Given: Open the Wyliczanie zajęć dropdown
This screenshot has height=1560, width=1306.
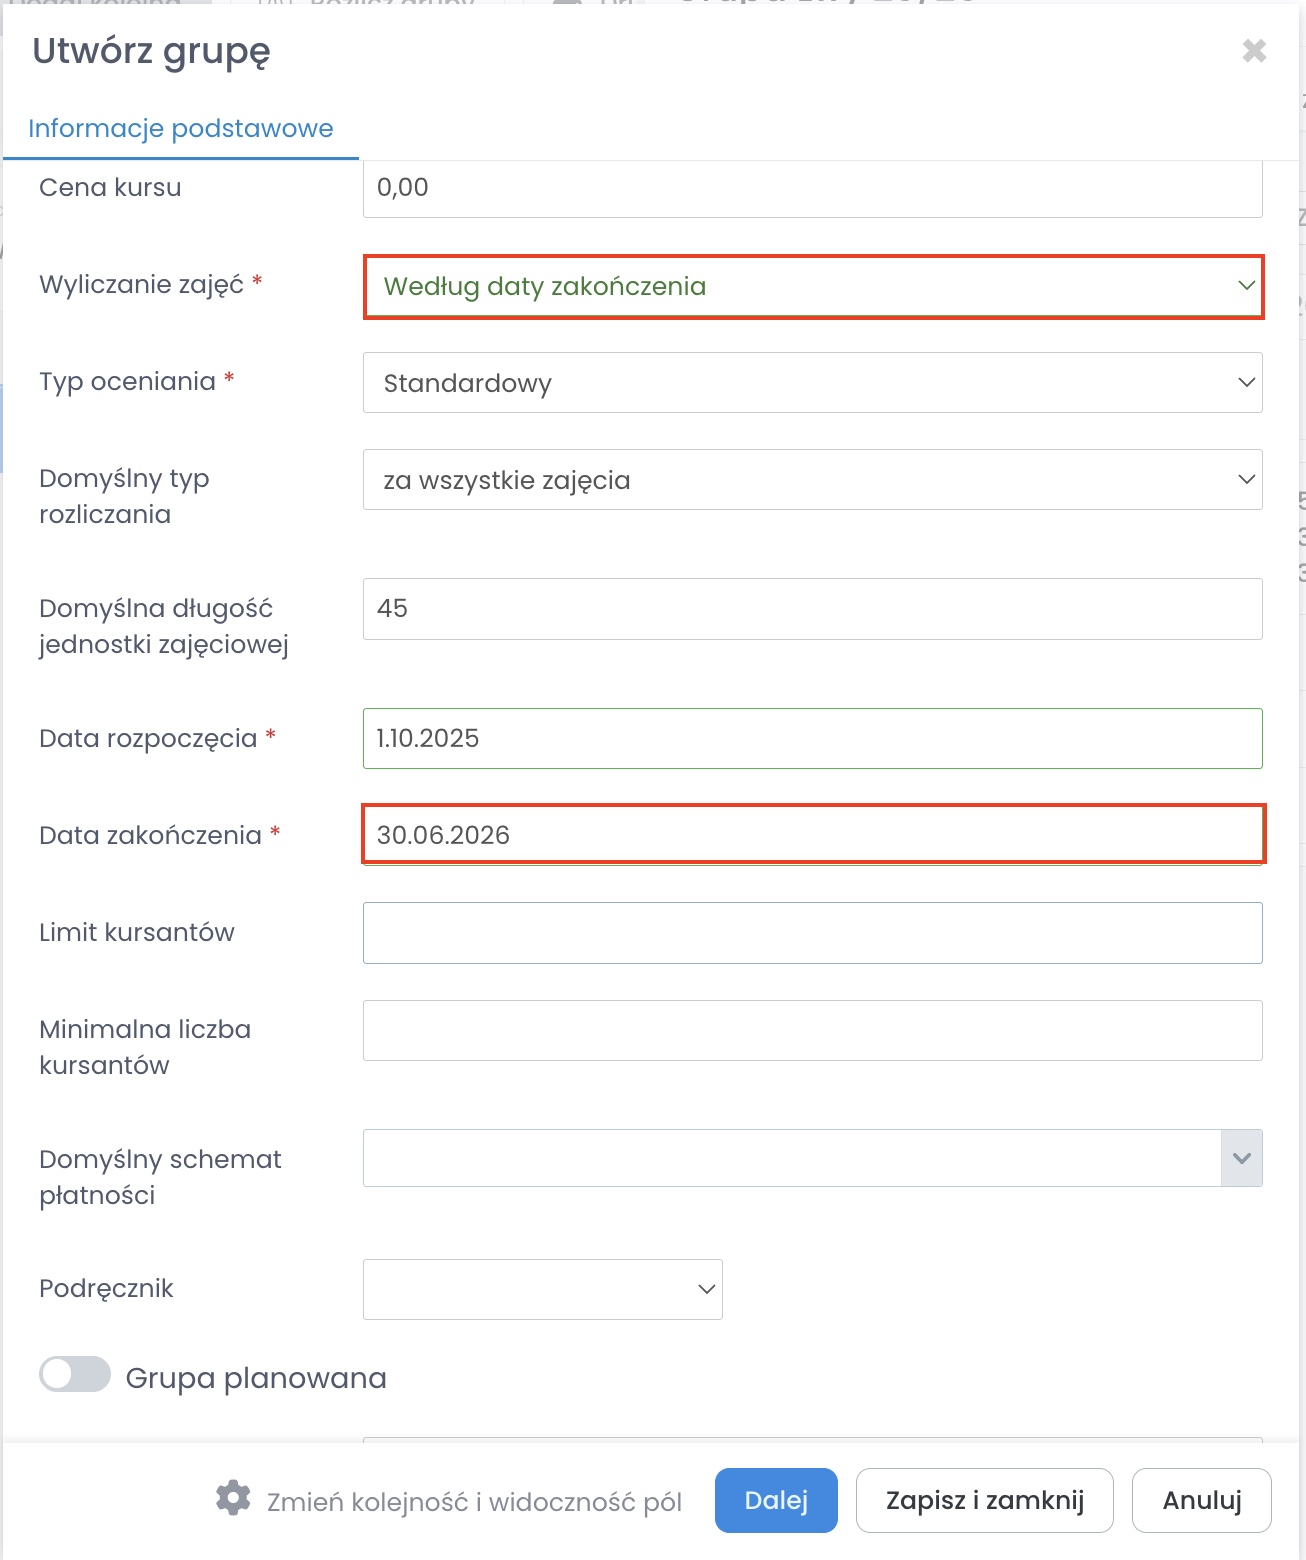Looking at the screenshot, I should pyautogui.click(x=812, y=287).
